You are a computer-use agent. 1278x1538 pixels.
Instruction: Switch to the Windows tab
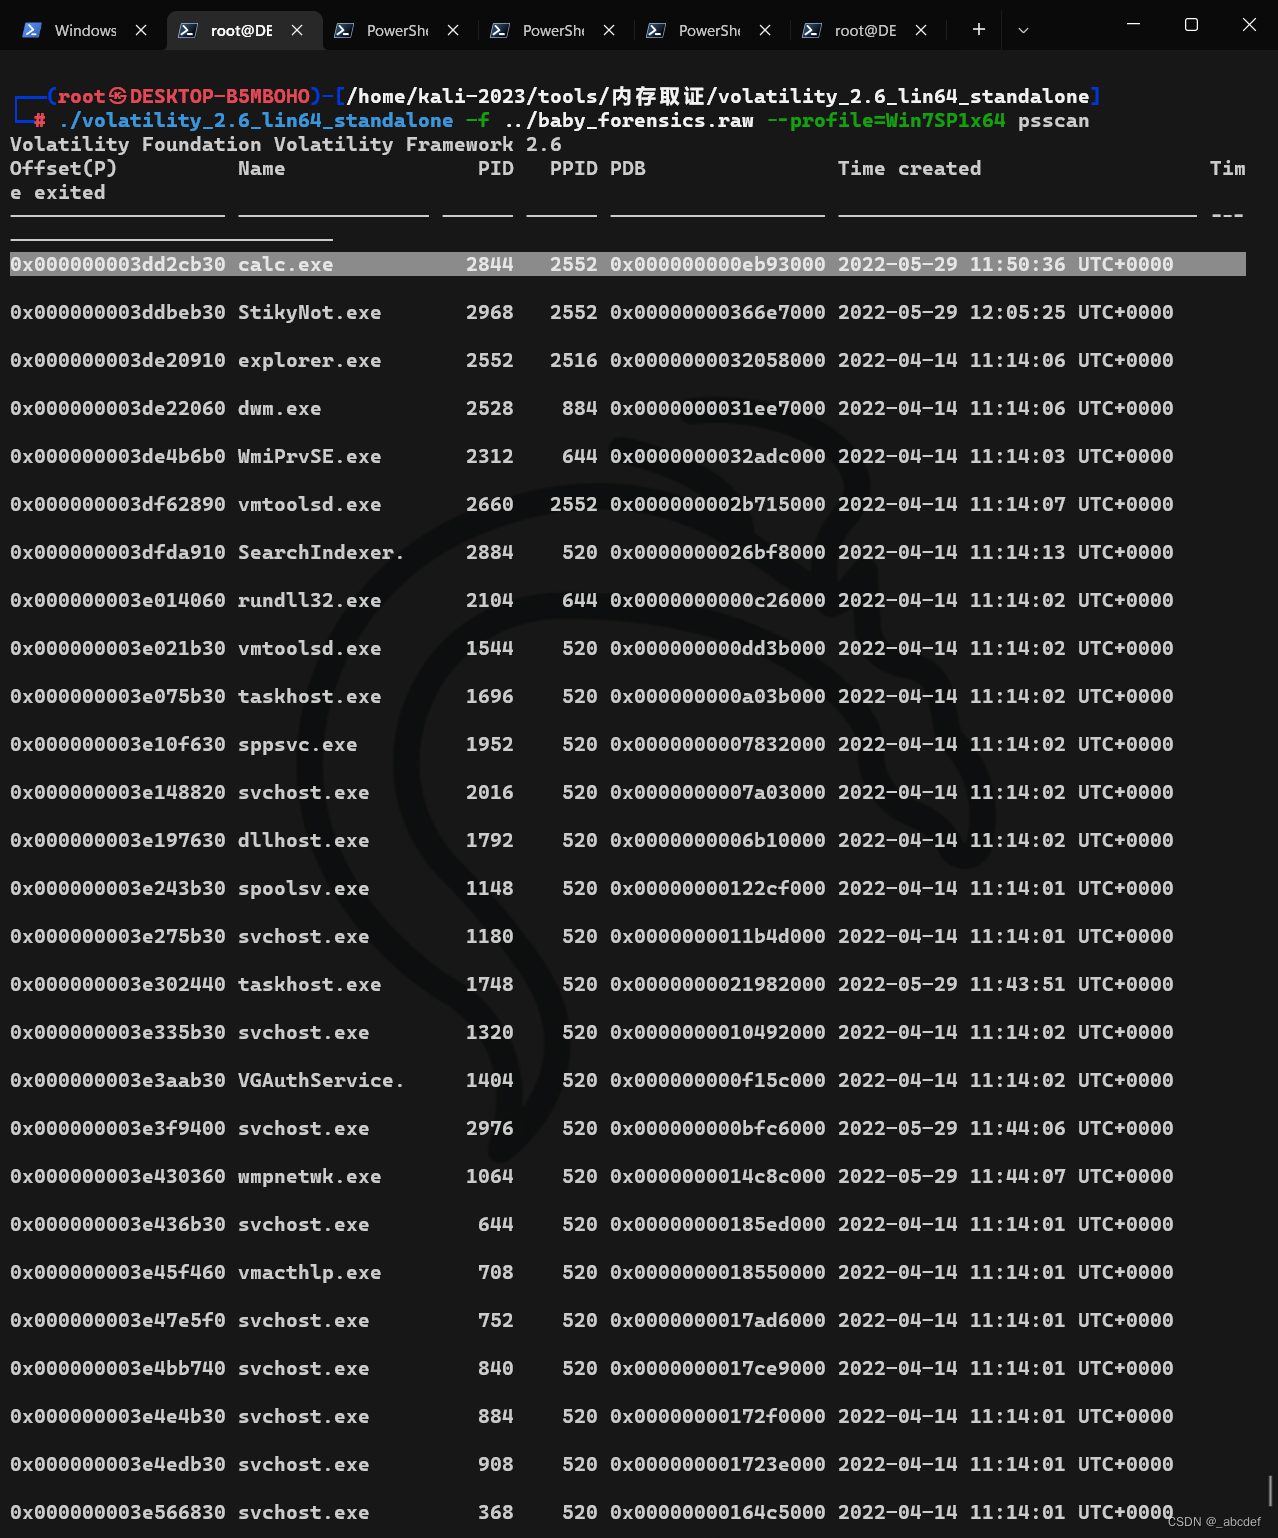click(85, 30)
